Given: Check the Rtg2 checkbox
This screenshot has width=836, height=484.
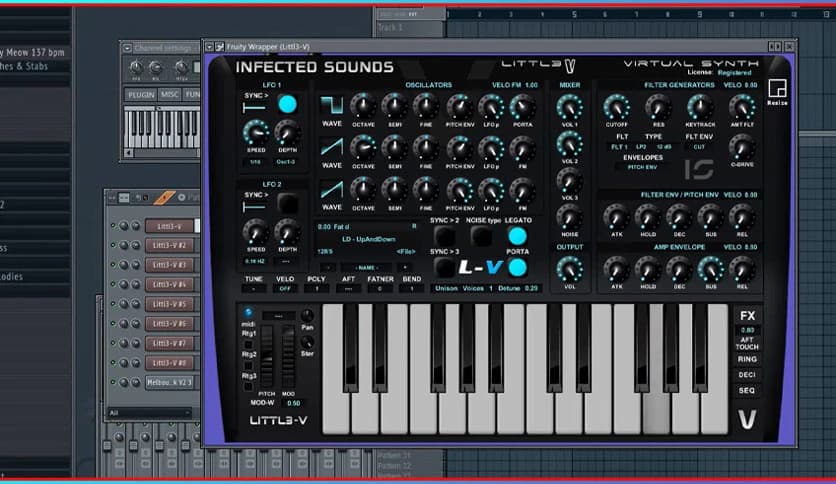Looking at the screenshot, I should [x=248, y=366].
